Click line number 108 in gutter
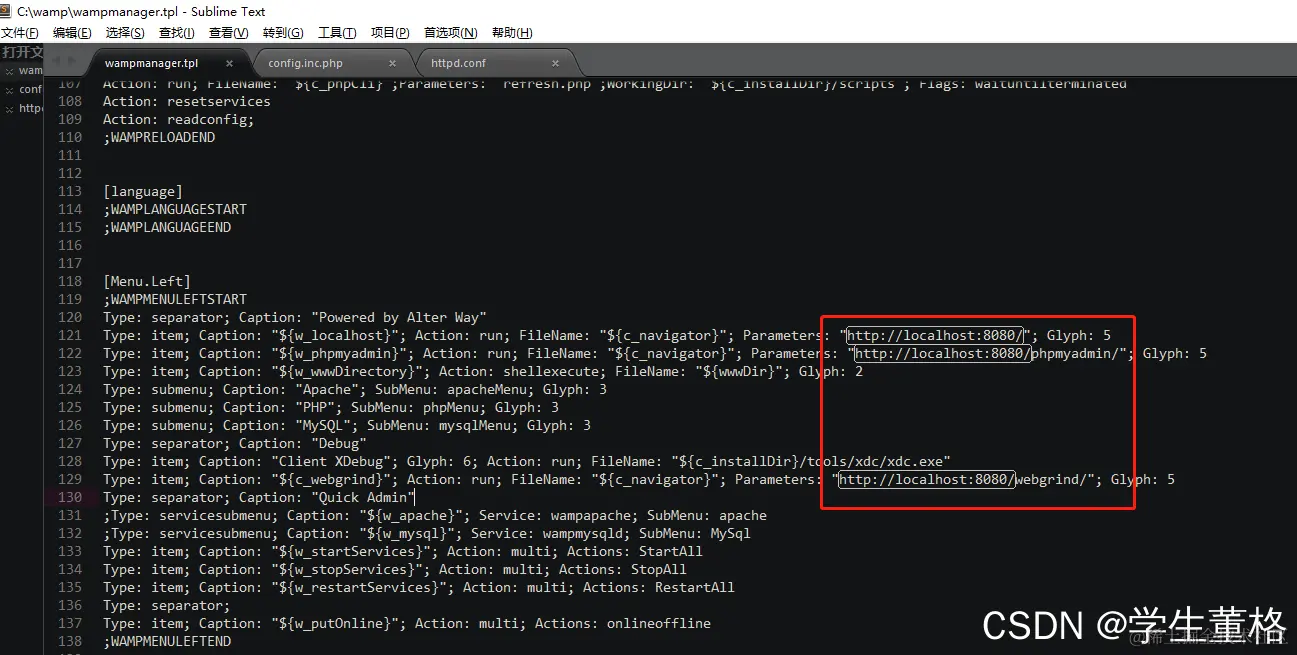Viewport: 1297px width, 655px height. 70,101
